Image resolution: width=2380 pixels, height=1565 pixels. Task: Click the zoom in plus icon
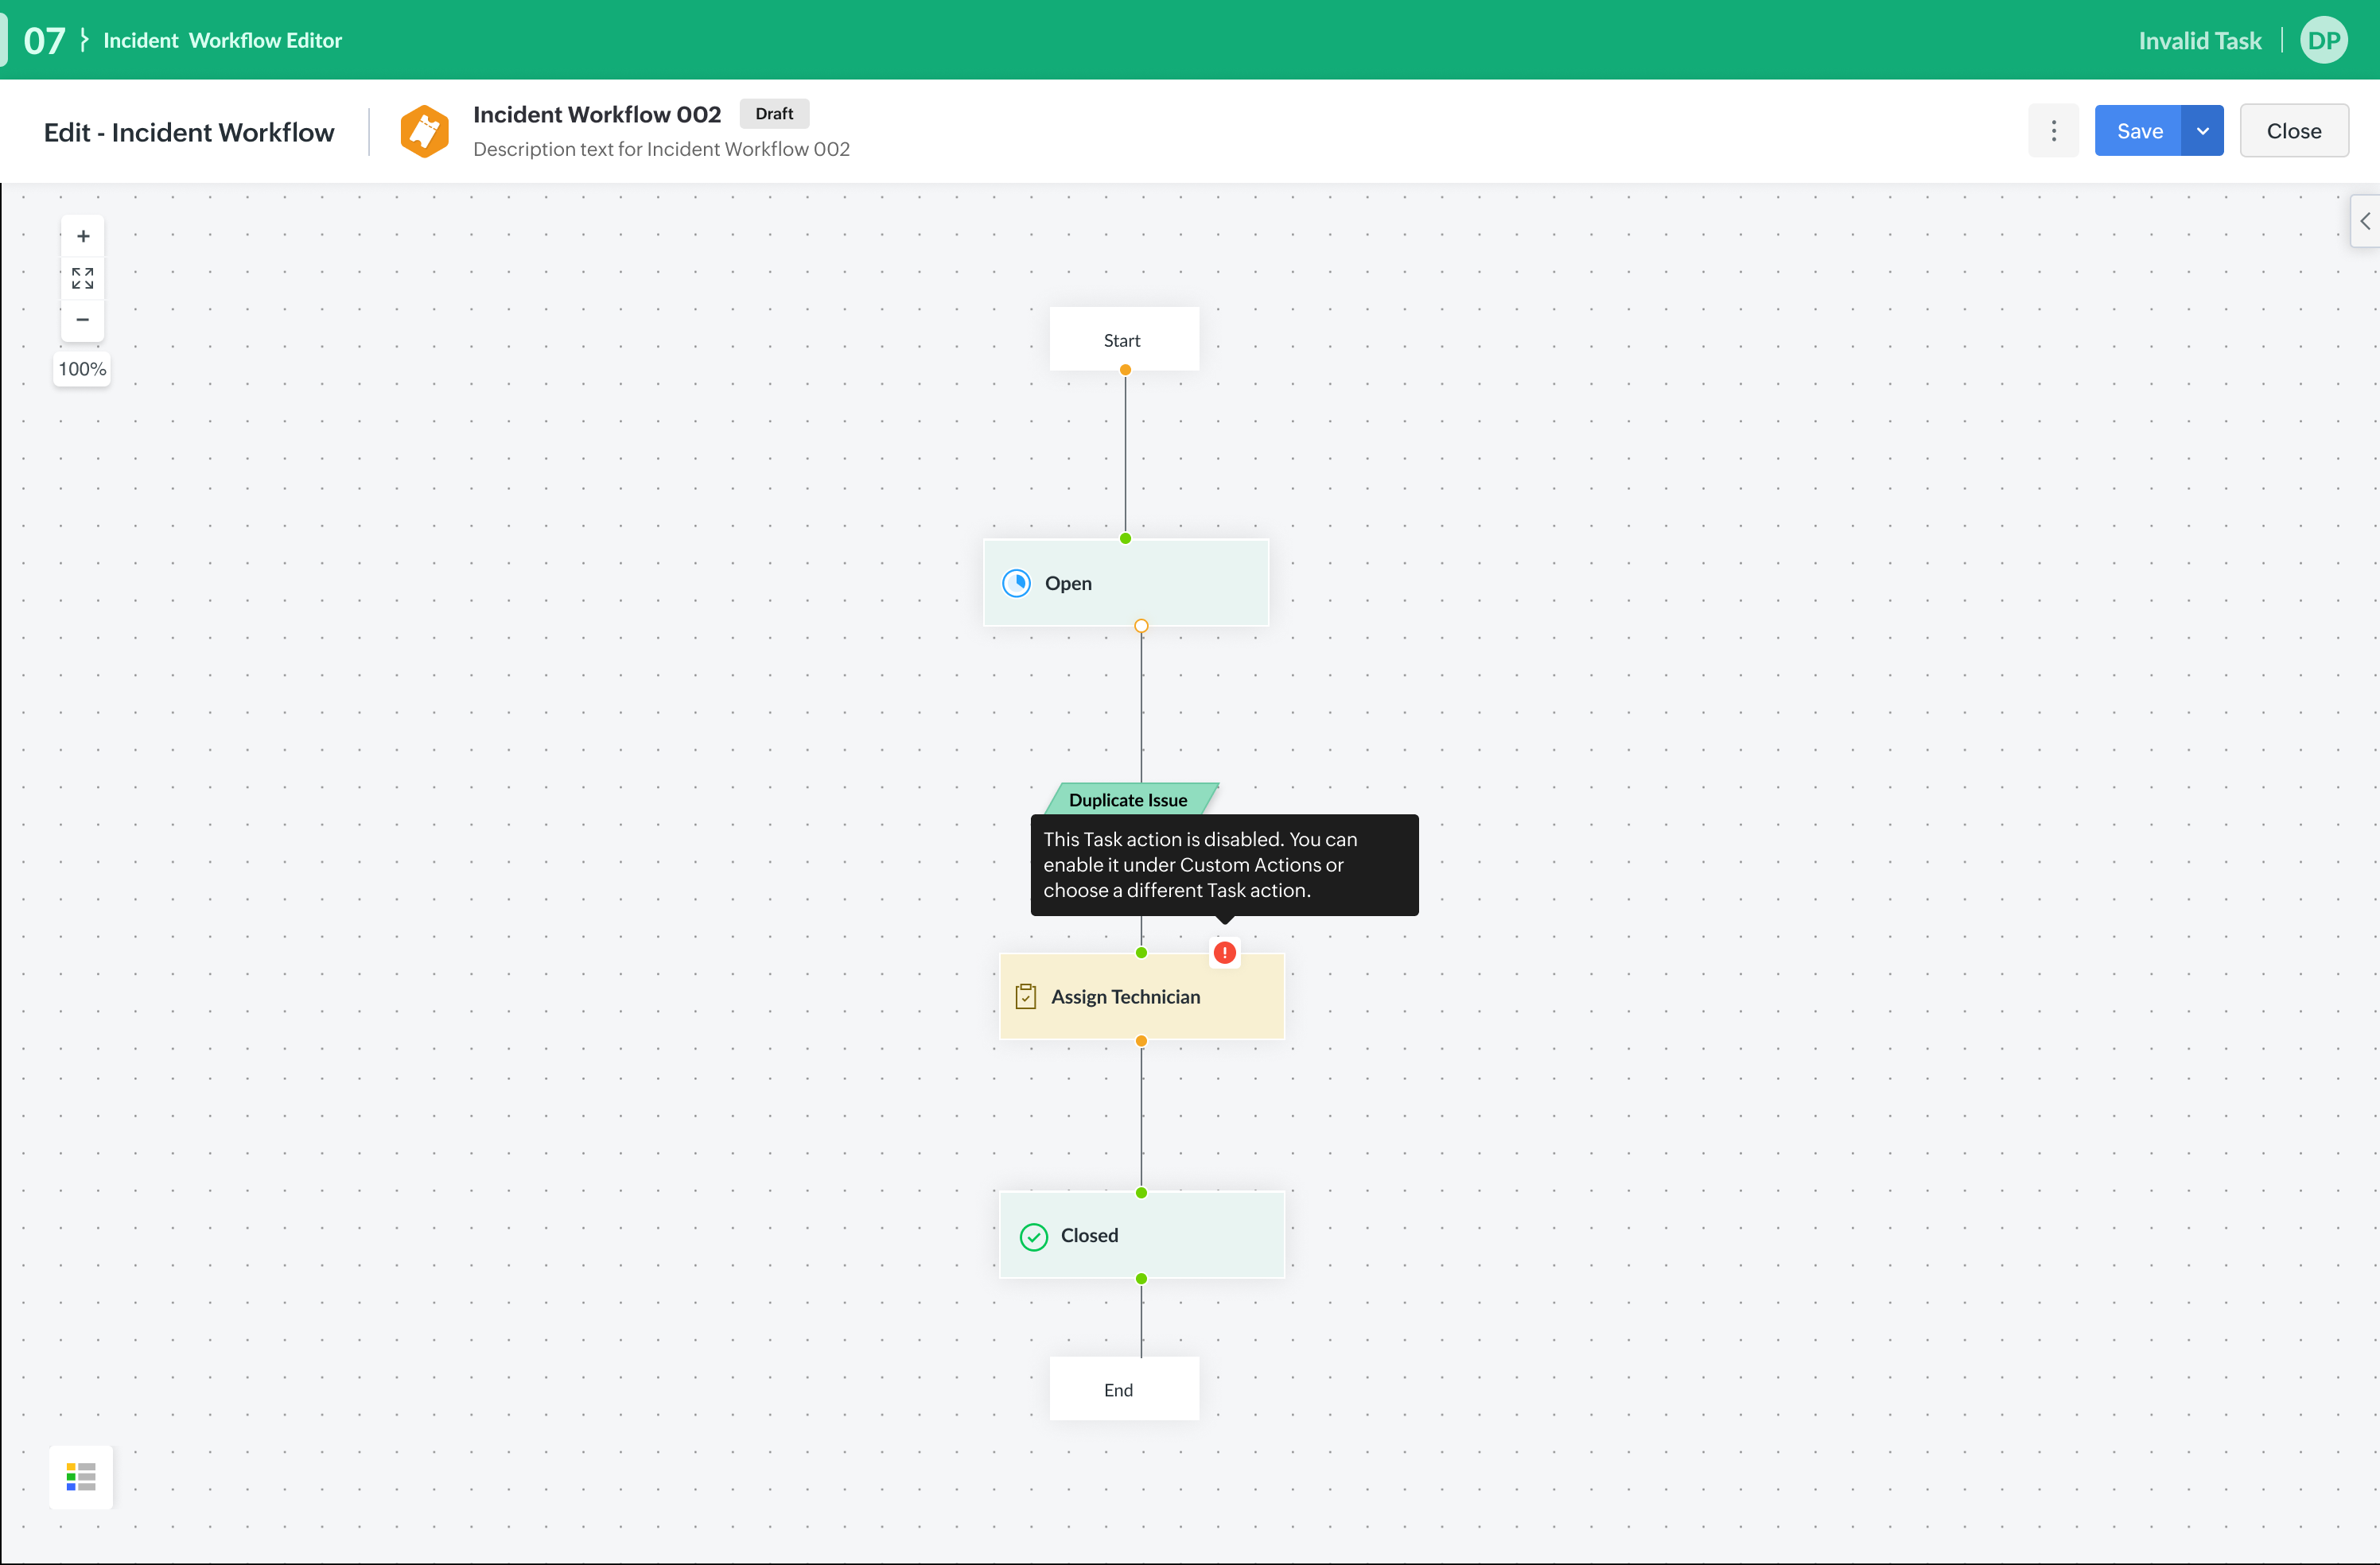83,236
